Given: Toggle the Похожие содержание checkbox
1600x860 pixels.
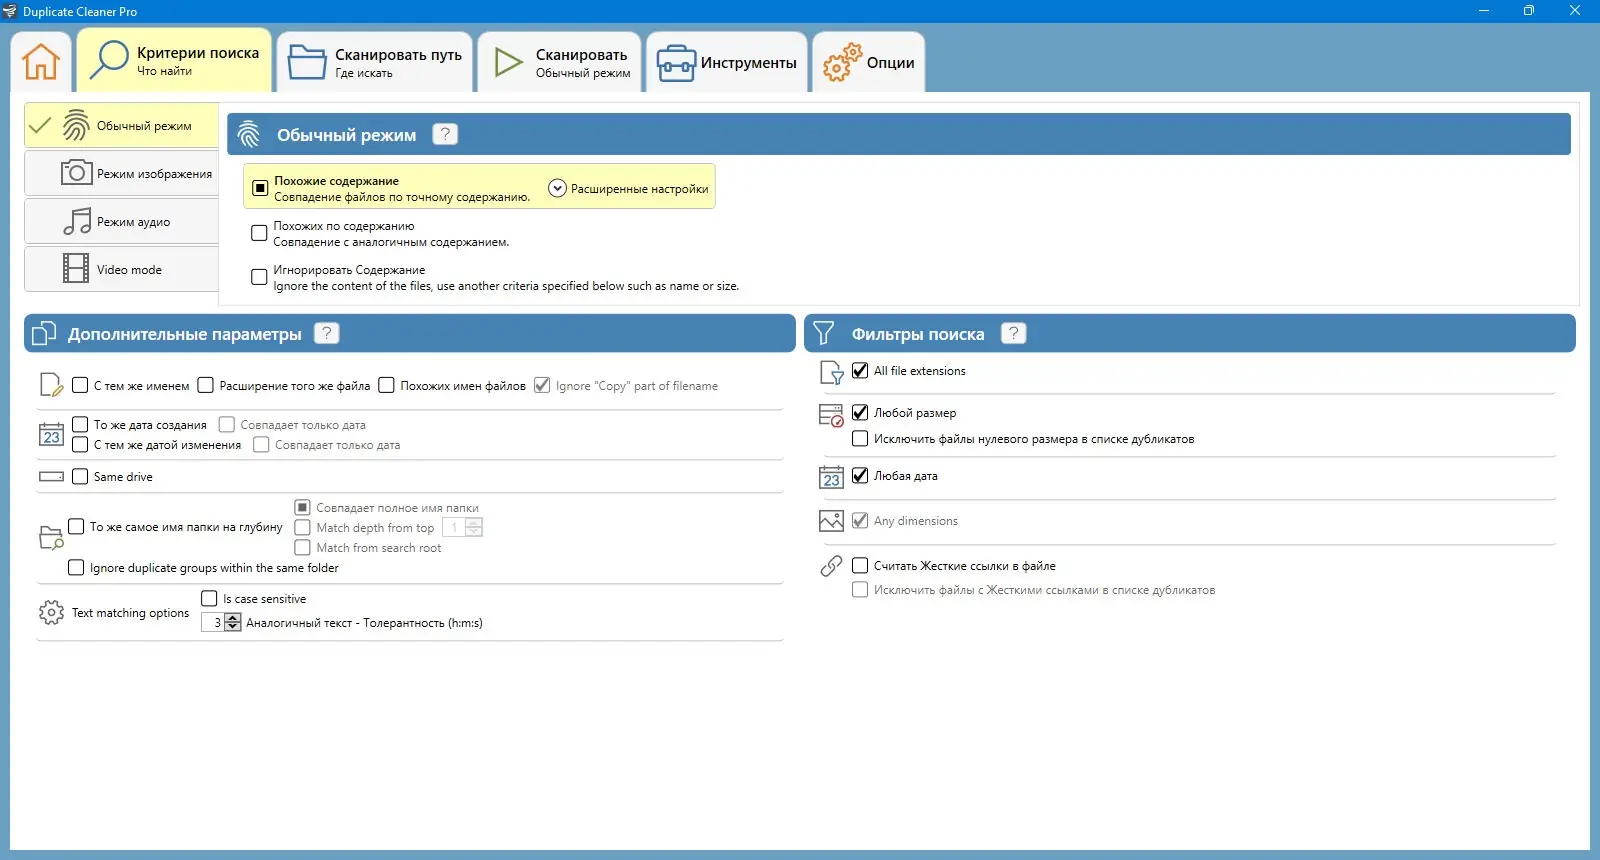Looking at the screenshot, I should click(260, 188).
